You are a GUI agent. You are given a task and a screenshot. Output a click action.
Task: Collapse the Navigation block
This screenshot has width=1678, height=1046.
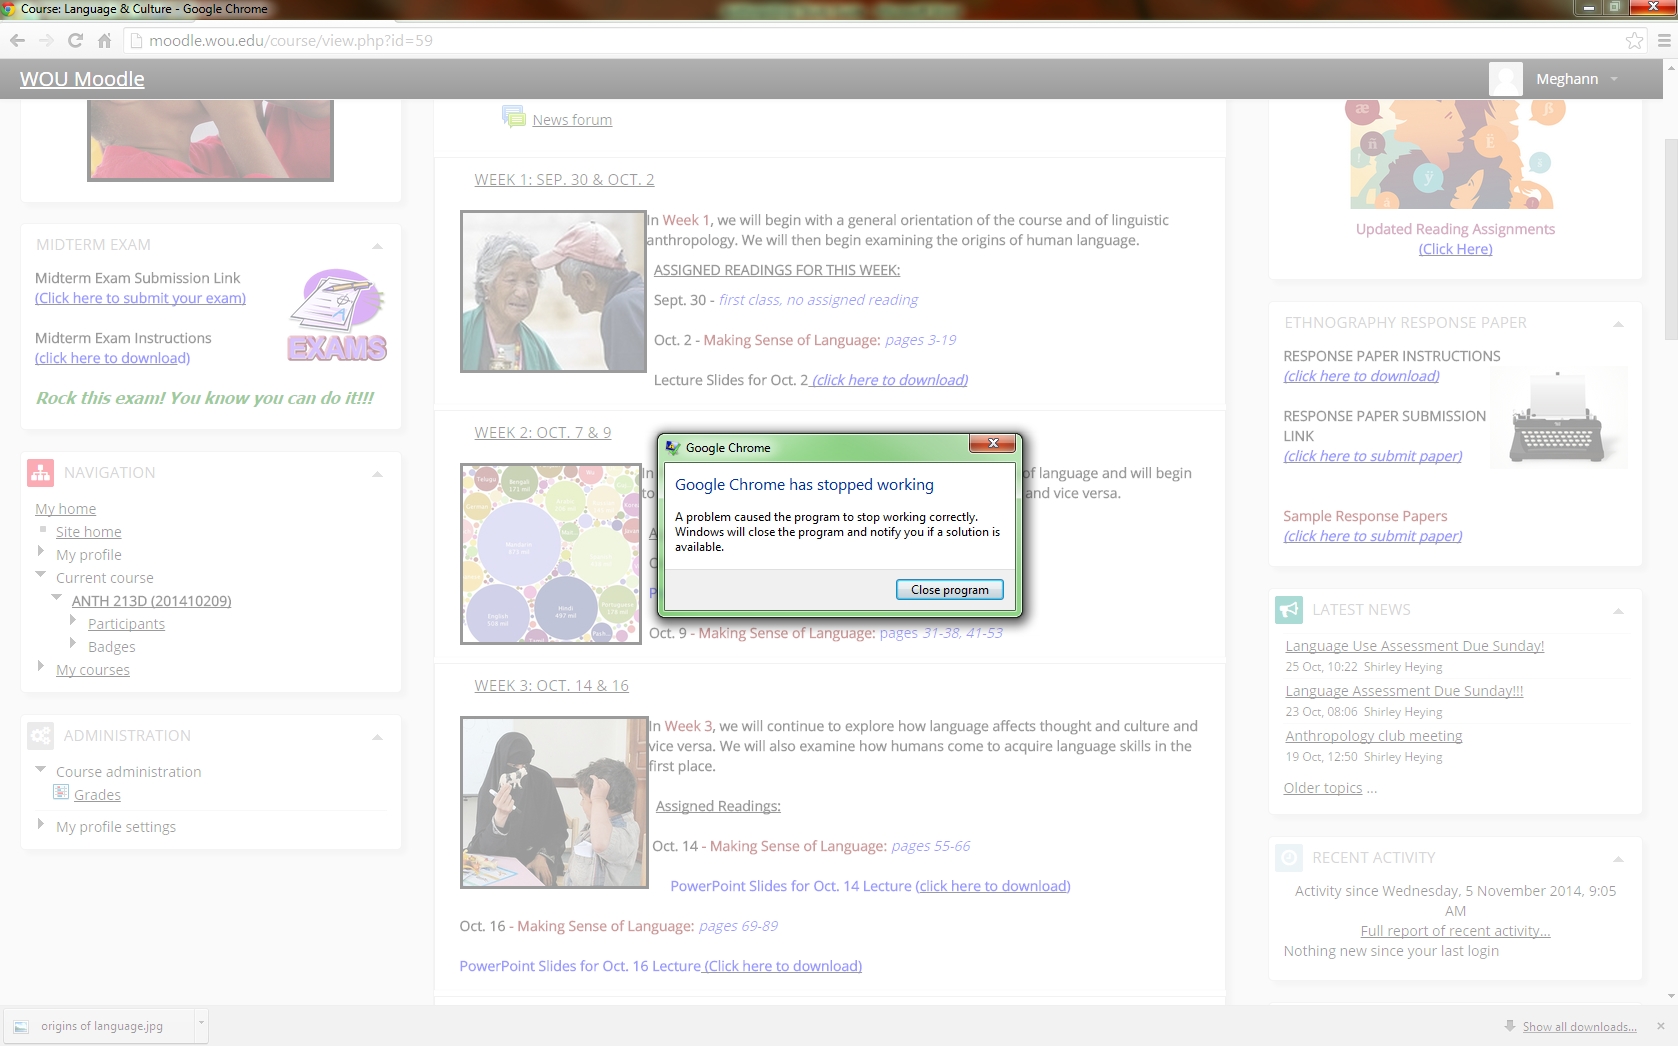[377, 474]
